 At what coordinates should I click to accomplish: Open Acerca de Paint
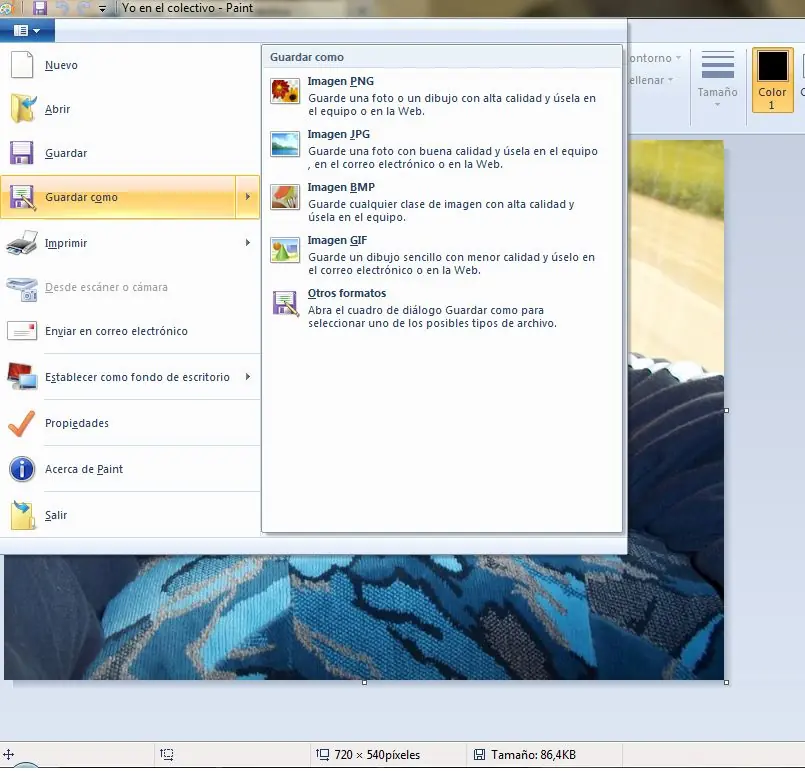click(130, 469)
